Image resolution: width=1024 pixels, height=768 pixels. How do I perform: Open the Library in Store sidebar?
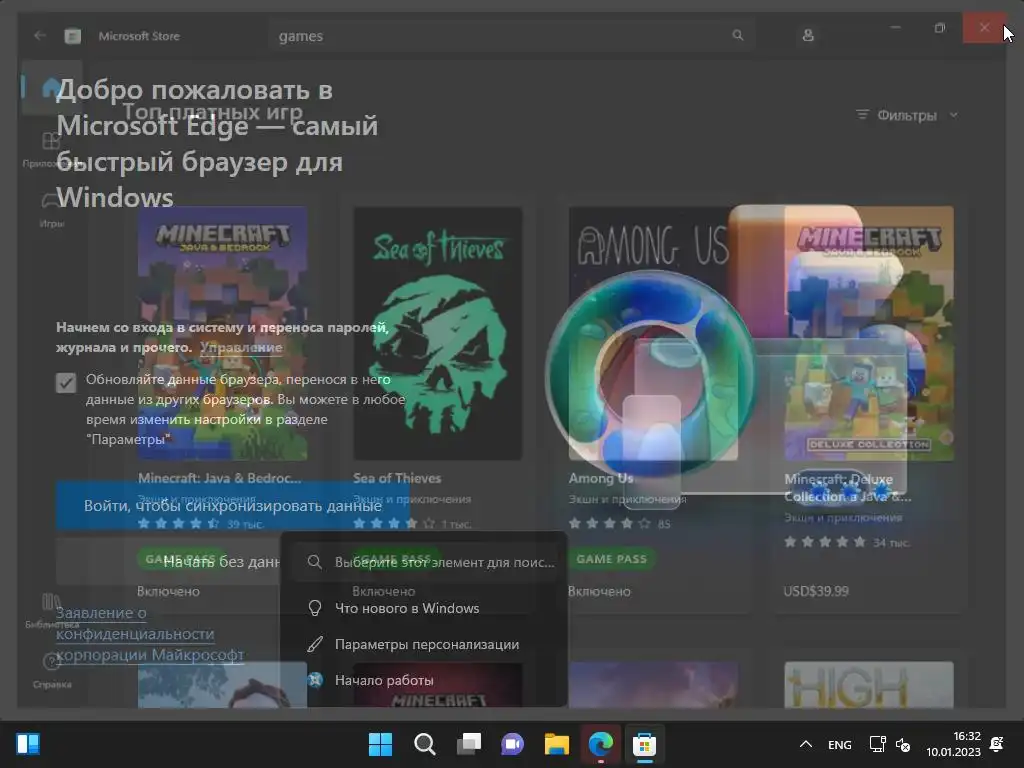tap(51, 610)
